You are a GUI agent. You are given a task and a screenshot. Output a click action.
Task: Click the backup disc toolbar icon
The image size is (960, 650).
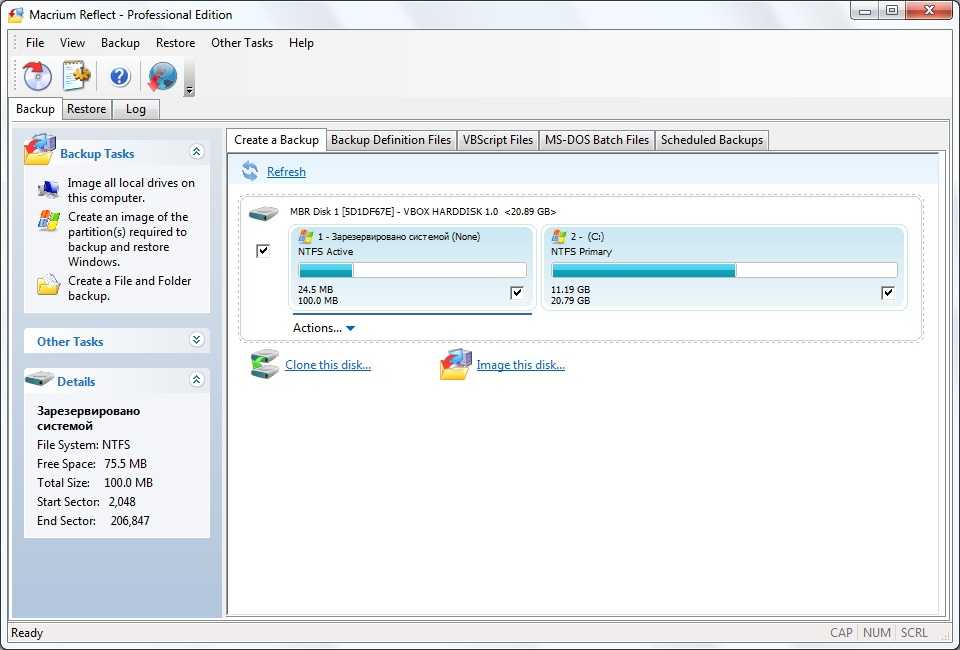coord(37,77)
